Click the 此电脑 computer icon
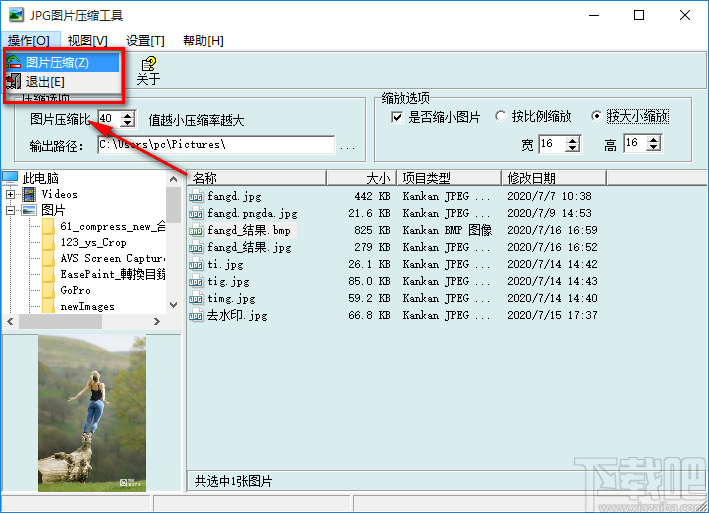 click(10, 178)
